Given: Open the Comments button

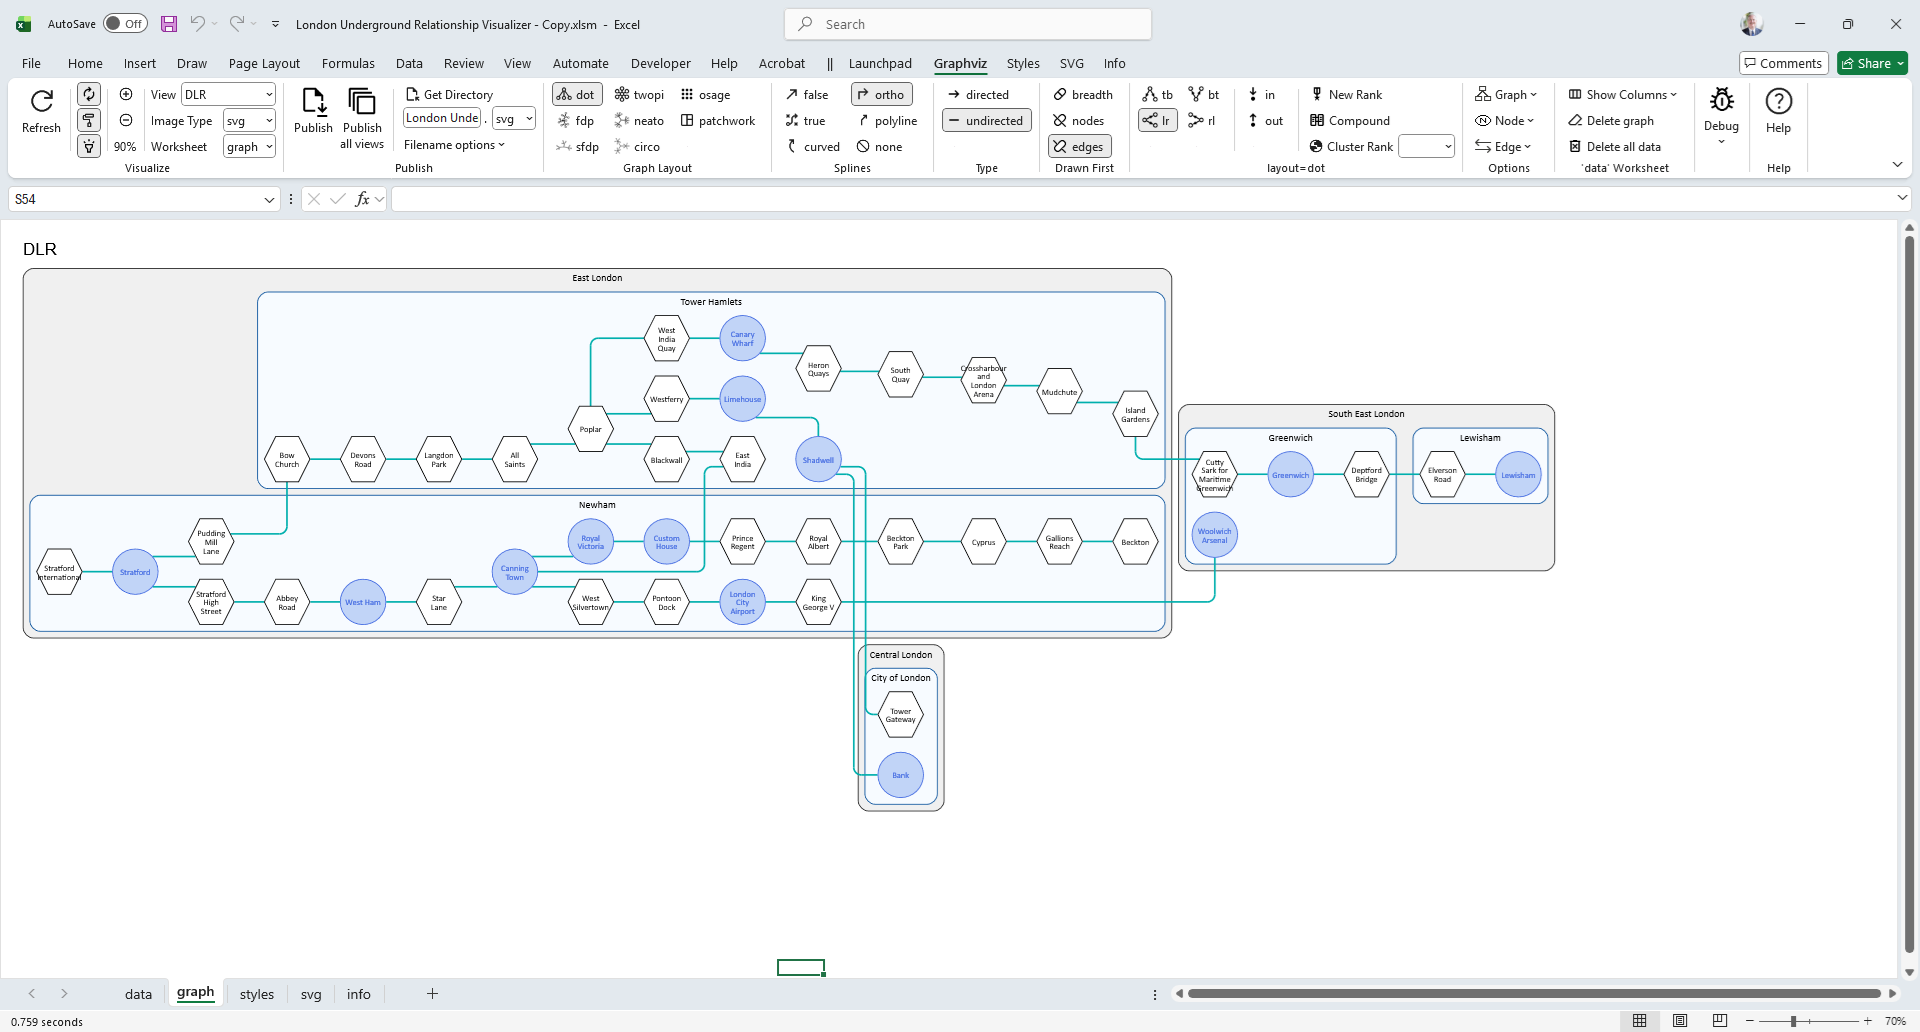Looking at the screenshot, I should [x=1783, y=64].
